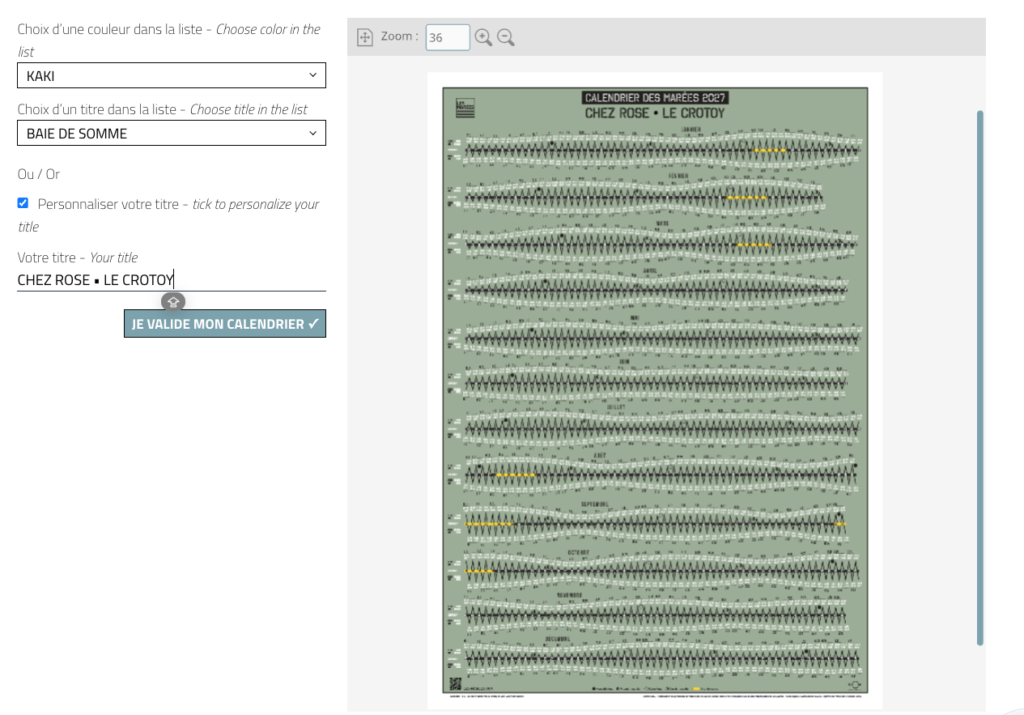Open the KAKI color dropdown
Image resolution: width=1024 pixels, height=715 pixels.
point(171,76)
